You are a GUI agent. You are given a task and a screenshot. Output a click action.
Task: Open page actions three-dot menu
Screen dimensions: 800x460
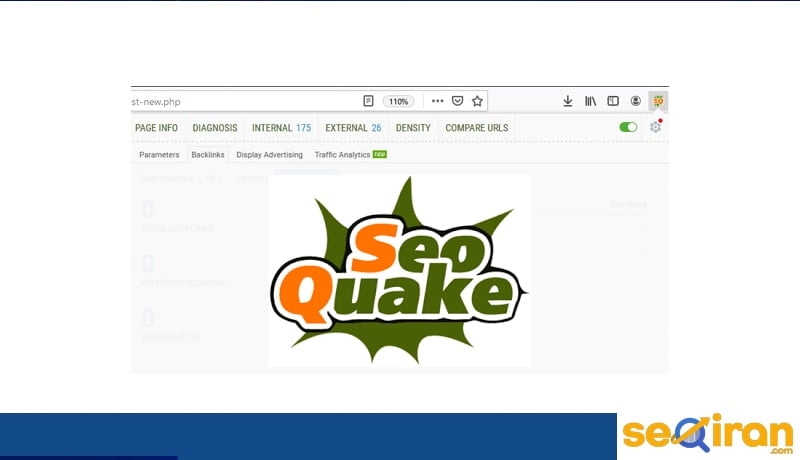pos(437,101)
